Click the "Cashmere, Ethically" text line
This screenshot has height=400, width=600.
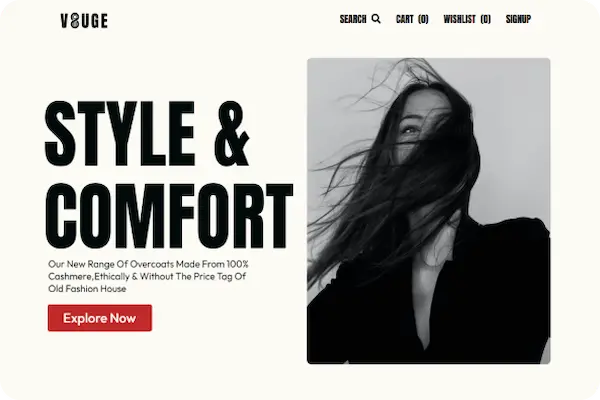click(147, 276)
